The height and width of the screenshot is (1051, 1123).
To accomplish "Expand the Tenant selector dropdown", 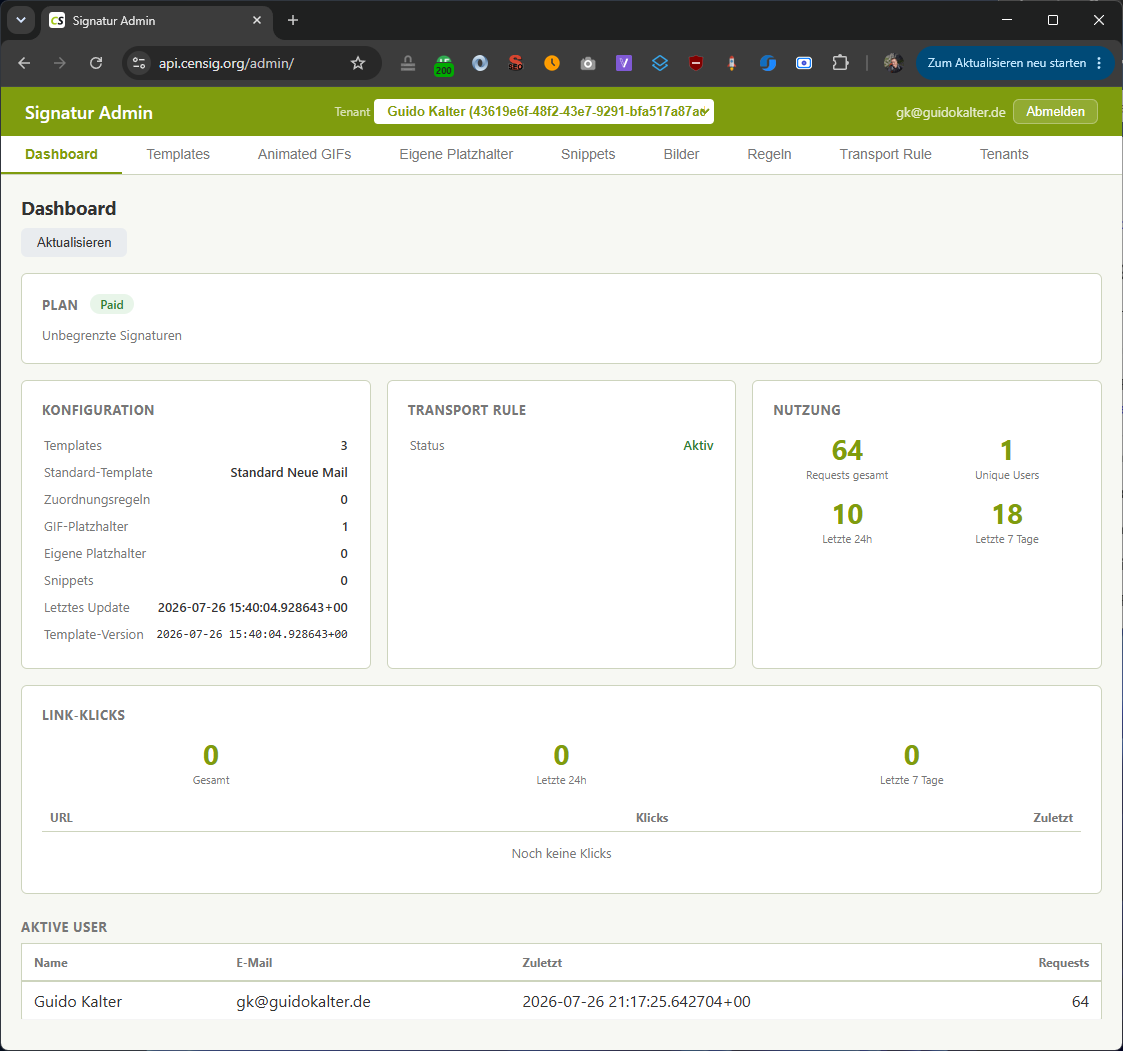I will pos(544,112).
